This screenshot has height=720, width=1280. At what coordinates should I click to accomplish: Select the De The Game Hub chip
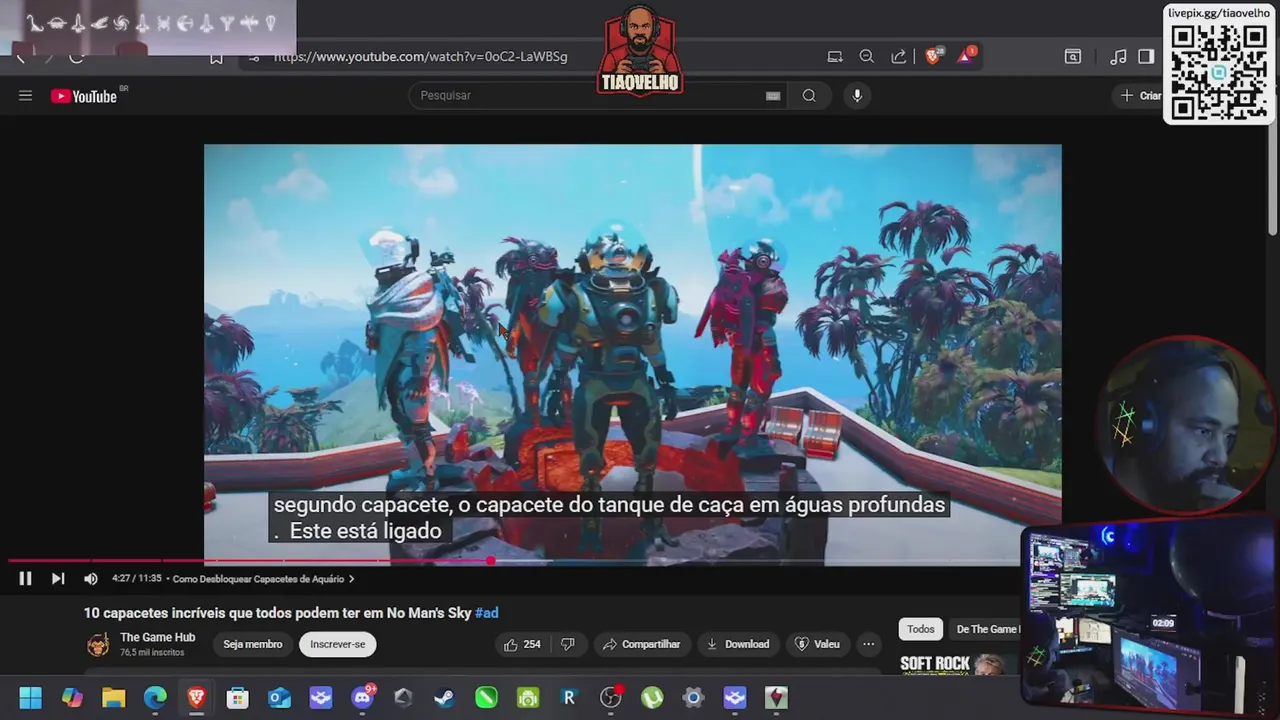tap(986, 629)
